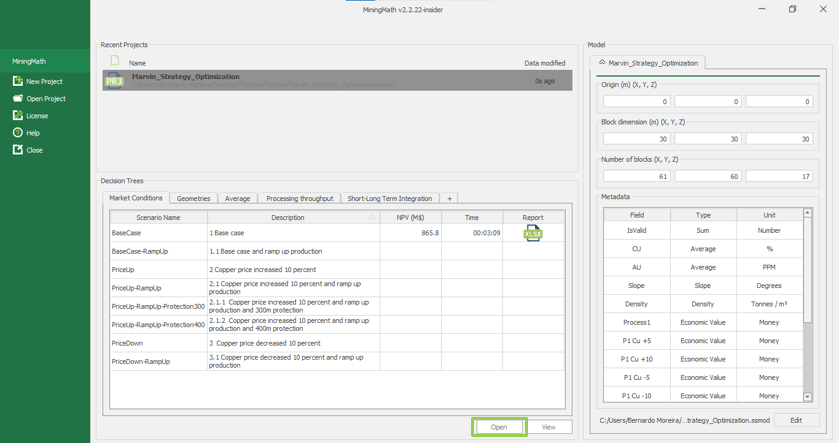The width and height of the screenshot is (839, 443).
Task: Click the Origin X input field
Action: point(636,101)
